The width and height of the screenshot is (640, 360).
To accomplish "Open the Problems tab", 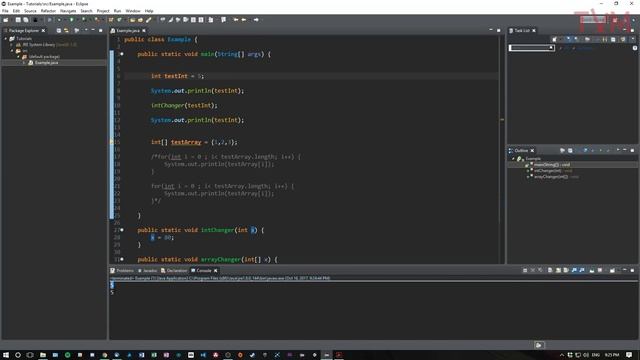I will click(x=122, y=271).
